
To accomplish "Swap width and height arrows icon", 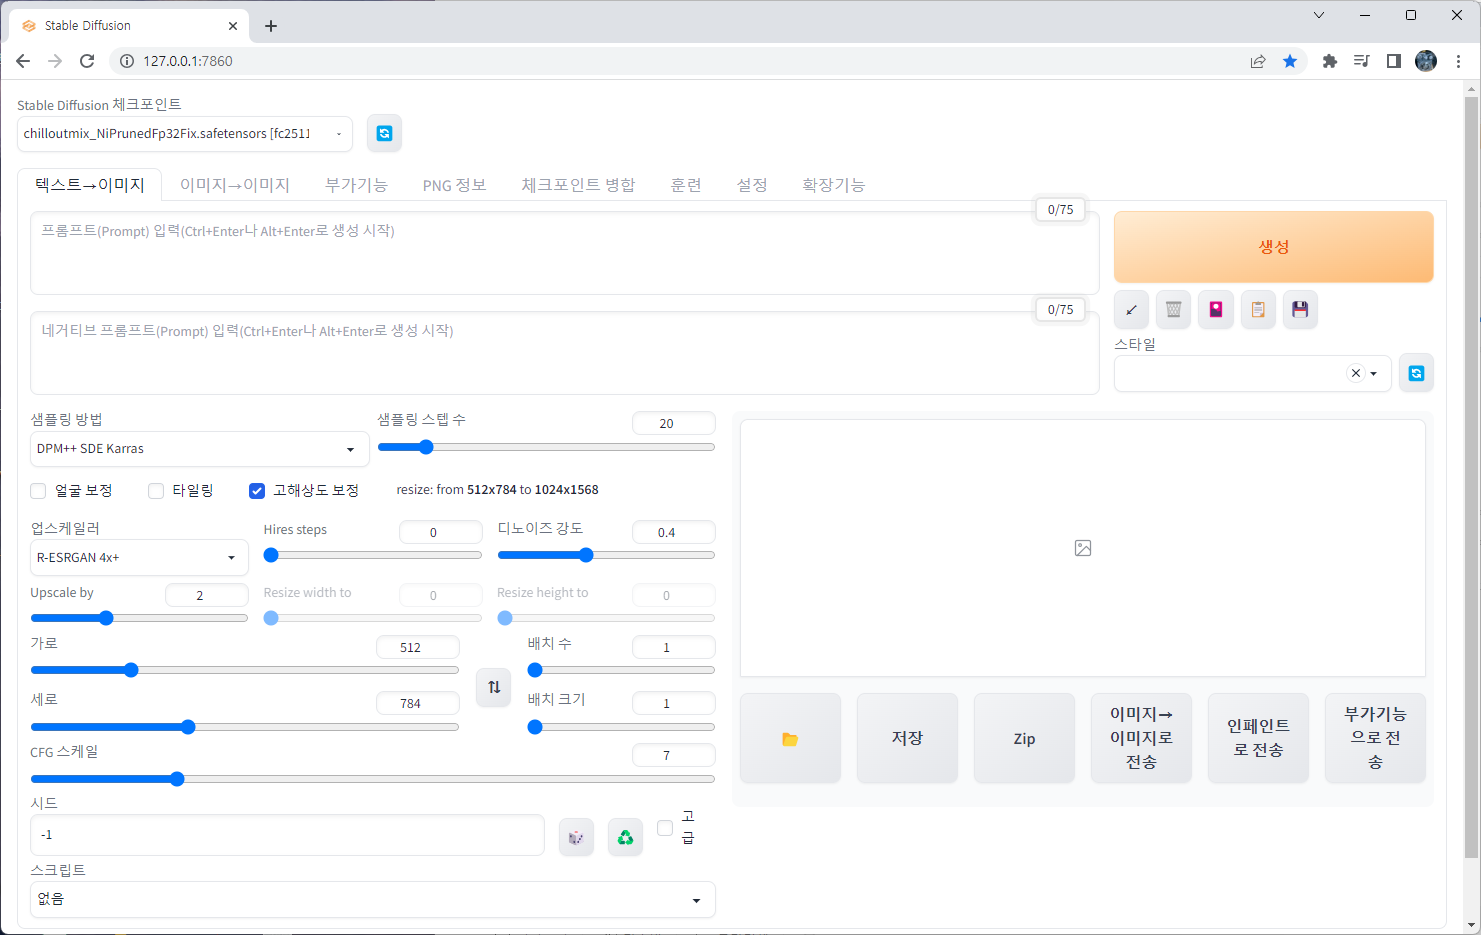I will pos(494,687).
